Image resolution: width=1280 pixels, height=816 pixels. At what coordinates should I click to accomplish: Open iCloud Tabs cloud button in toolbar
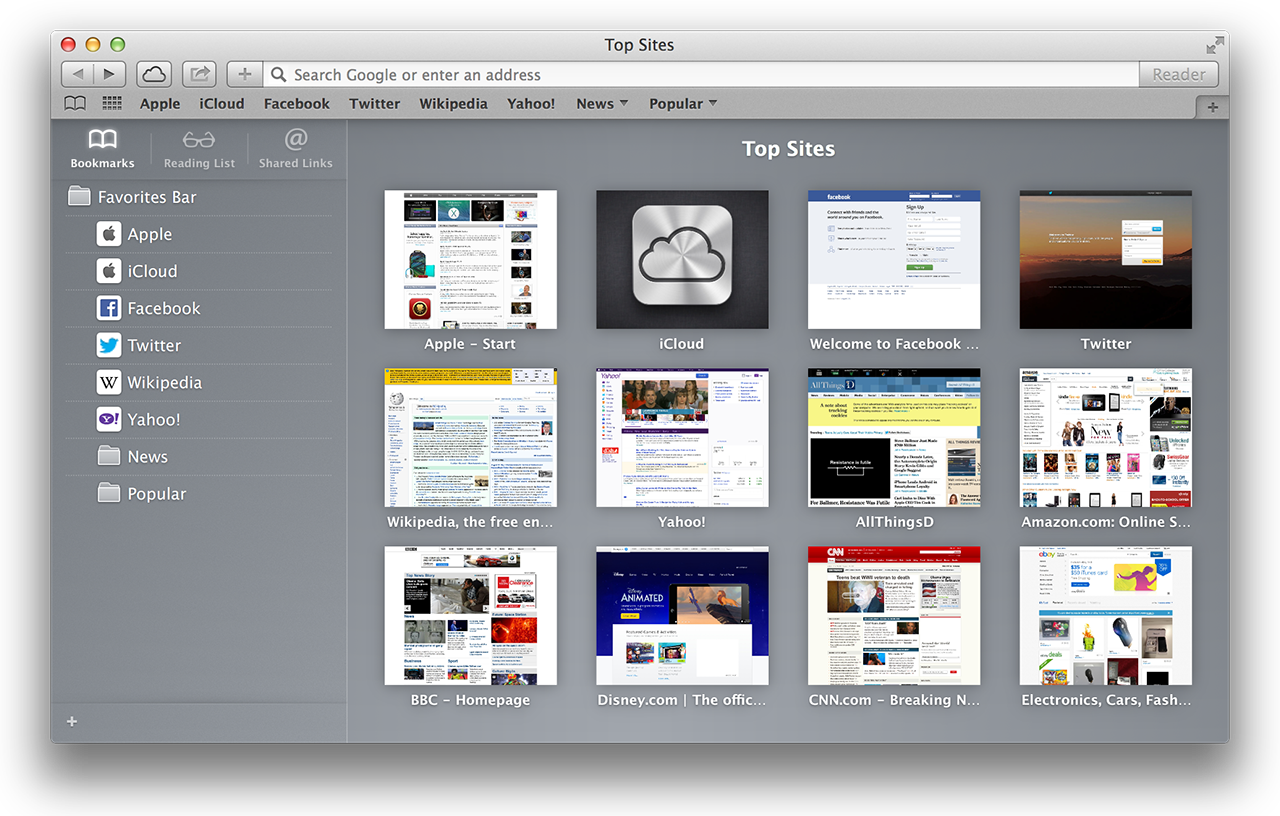[154, 74]
